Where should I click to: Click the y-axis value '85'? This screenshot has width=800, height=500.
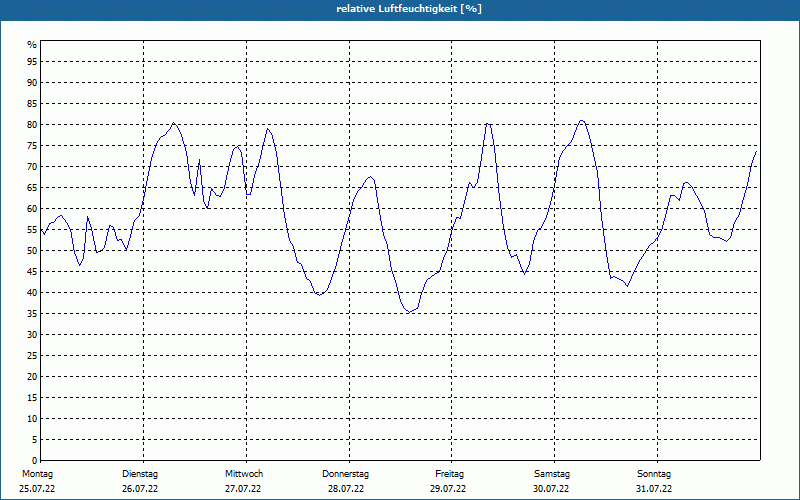[x=32, y=104]
